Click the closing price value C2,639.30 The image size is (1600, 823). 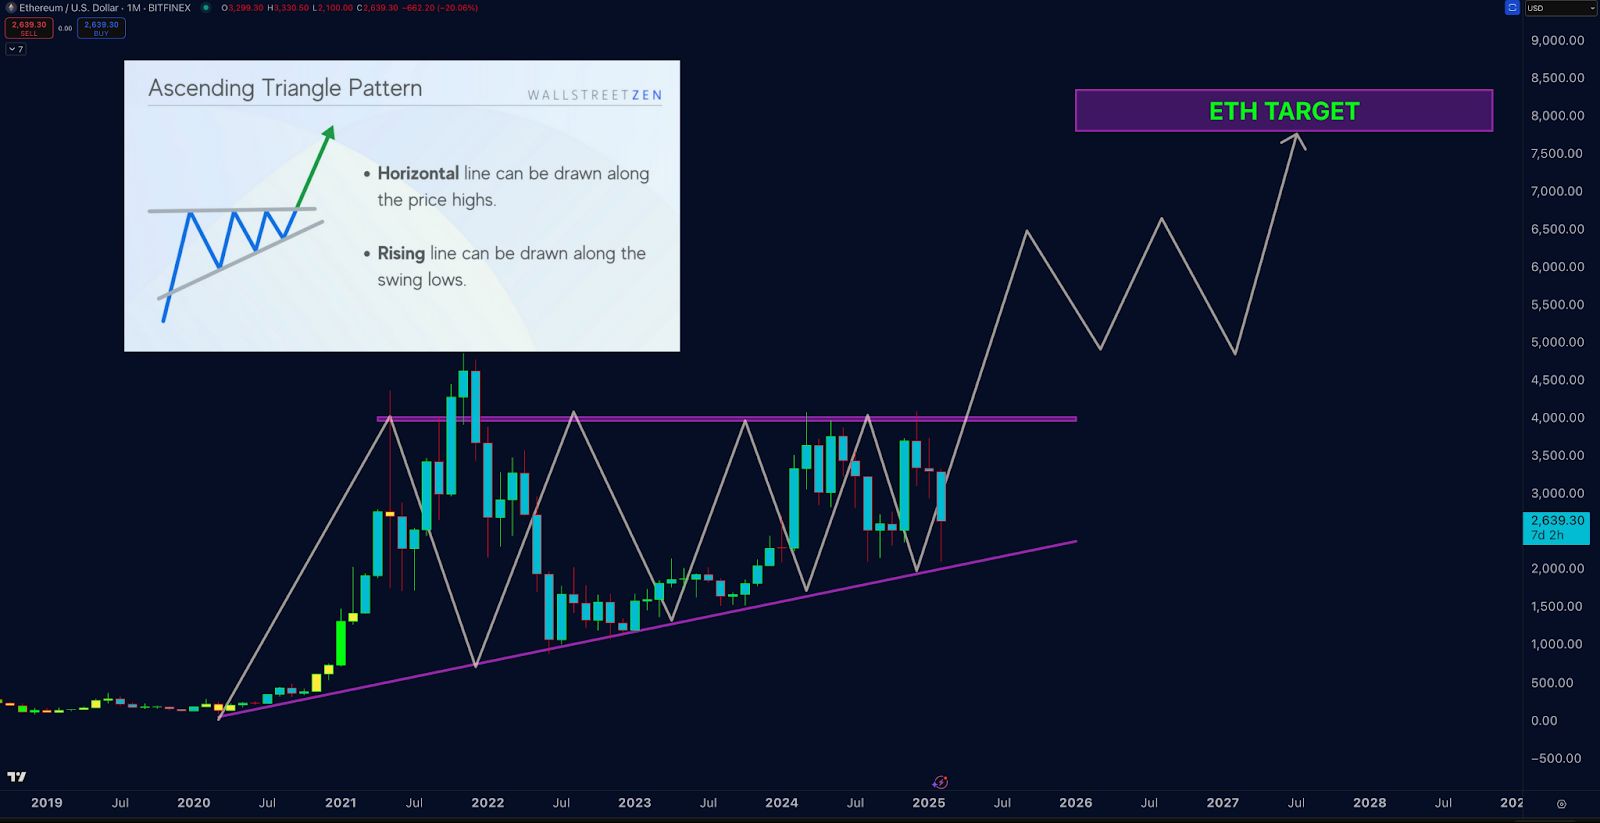377,7
